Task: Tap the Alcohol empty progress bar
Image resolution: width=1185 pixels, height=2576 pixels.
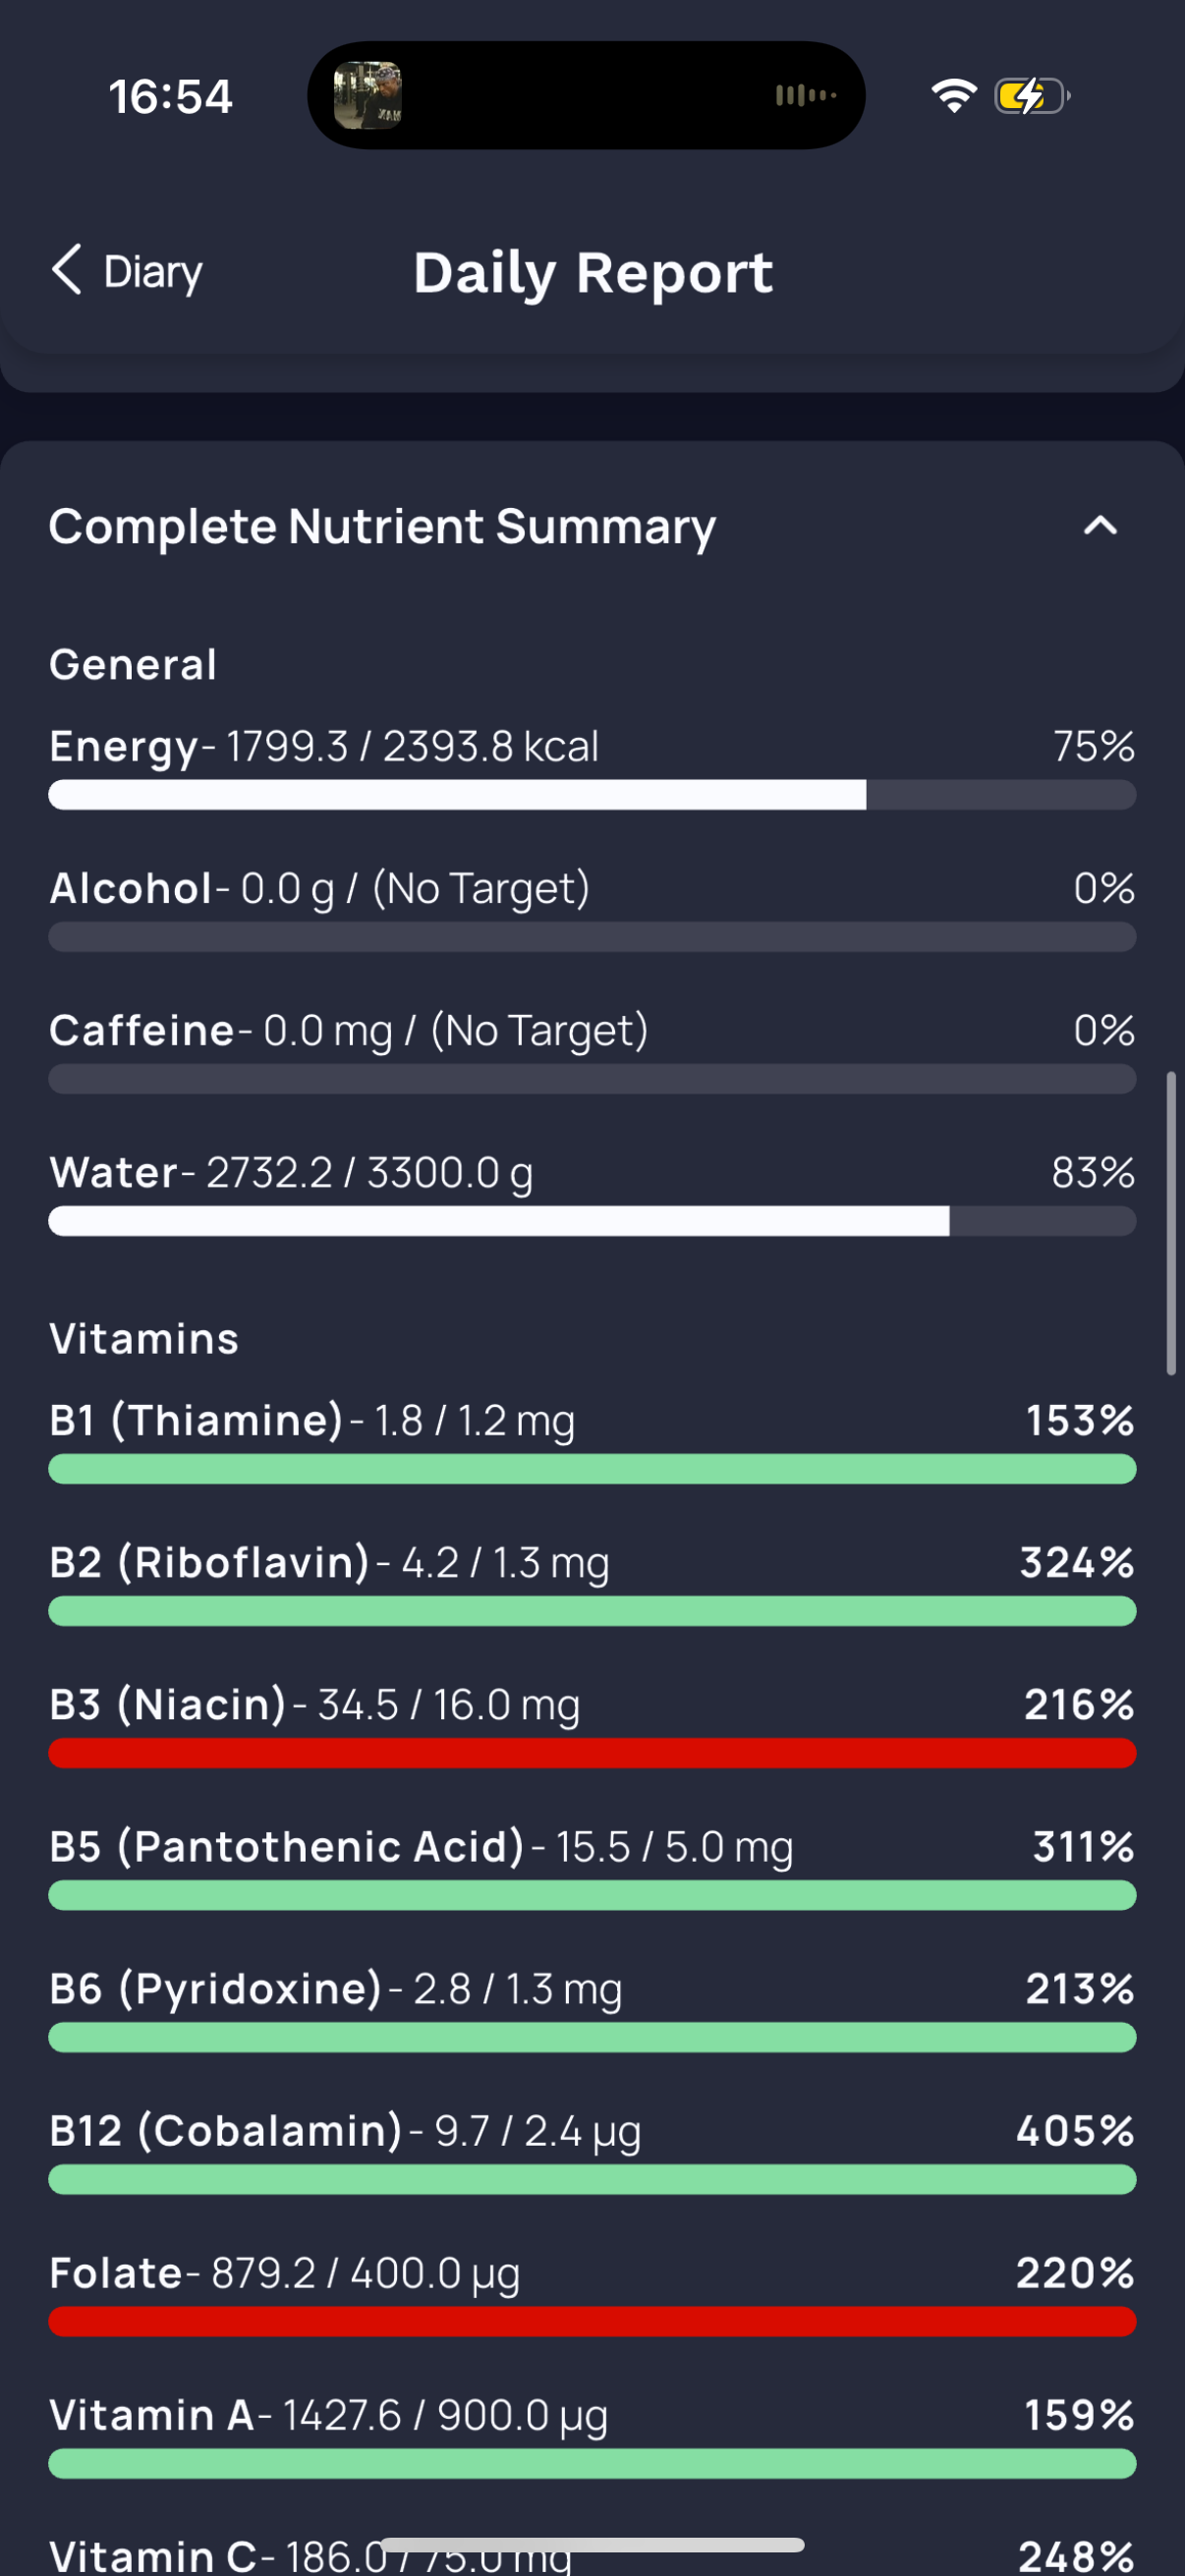Action: click(592, 937)
